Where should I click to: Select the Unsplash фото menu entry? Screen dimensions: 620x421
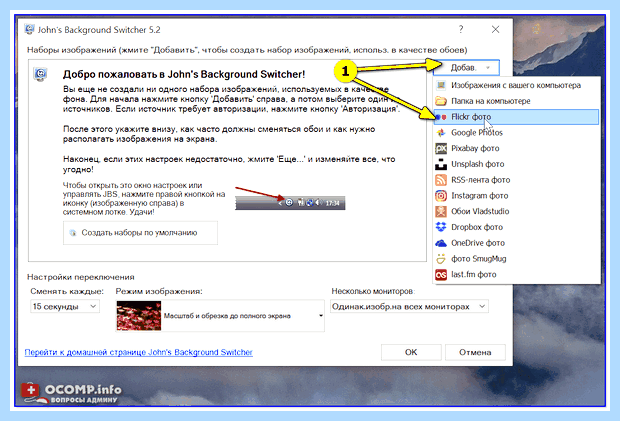[x=516, y=164]
